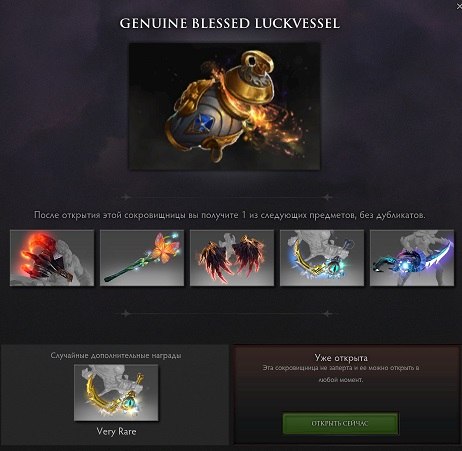This screenshot has height=451, width=462.
Task: Click the left star of the upper divider
Action: (x=126, y=197)
